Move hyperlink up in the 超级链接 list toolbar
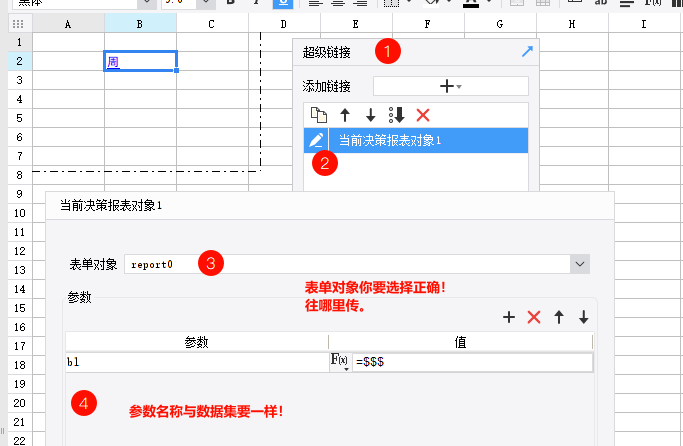683x446 pixels. point(345,115)
